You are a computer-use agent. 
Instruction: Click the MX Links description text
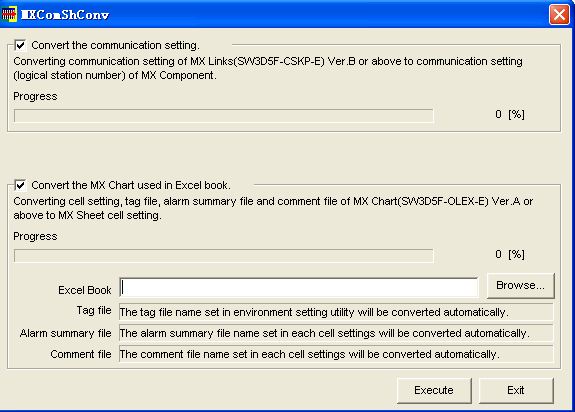pos(268,68)
